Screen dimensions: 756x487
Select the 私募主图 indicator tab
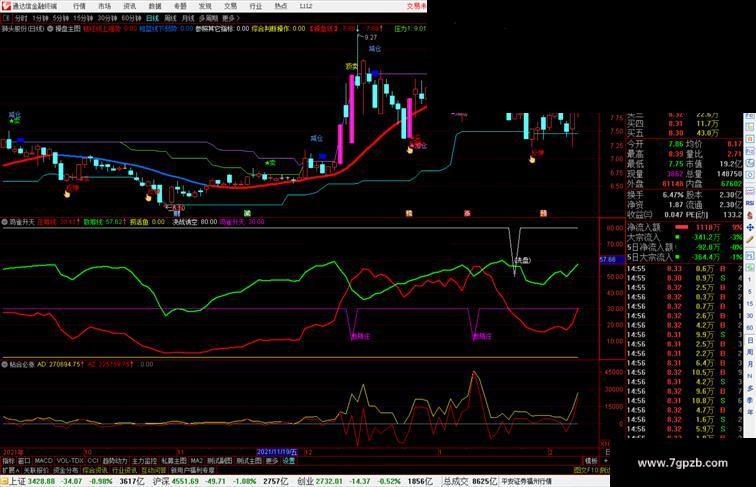click(x=174, y=461)
